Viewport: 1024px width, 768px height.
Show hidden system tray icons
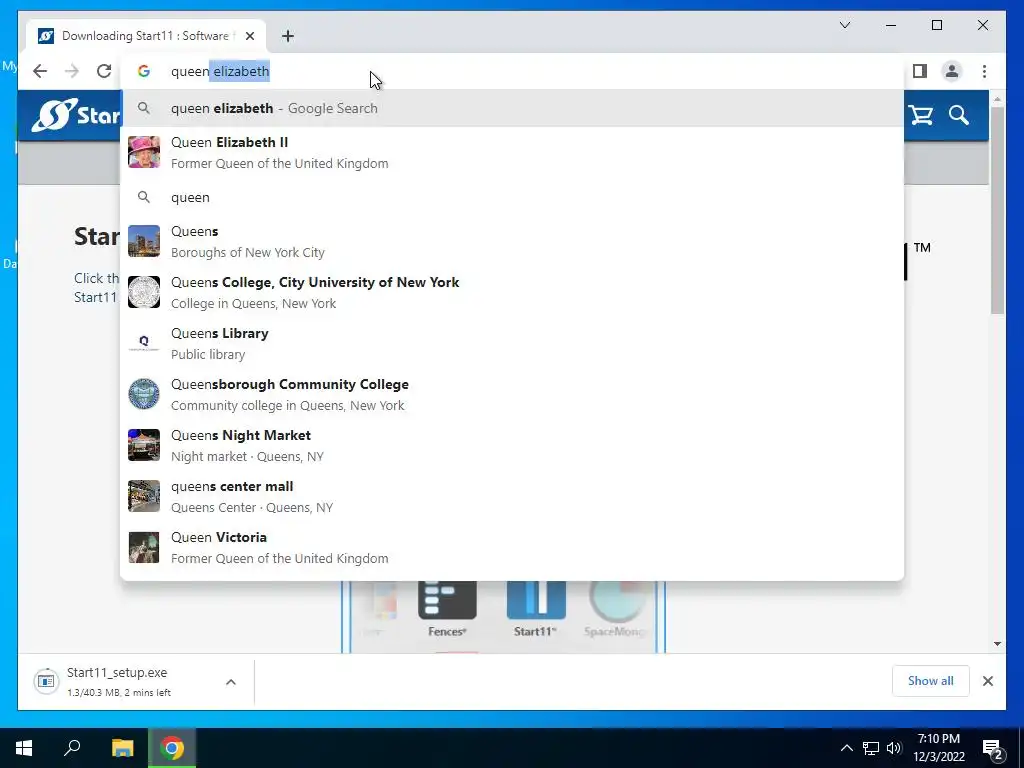[x=846, y=748]
